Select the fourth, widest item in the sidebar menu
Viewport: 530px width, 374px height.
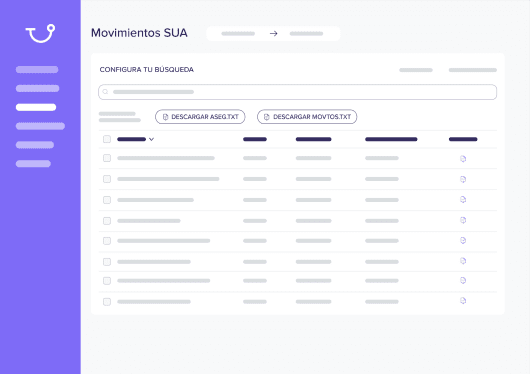pos(40,126)
